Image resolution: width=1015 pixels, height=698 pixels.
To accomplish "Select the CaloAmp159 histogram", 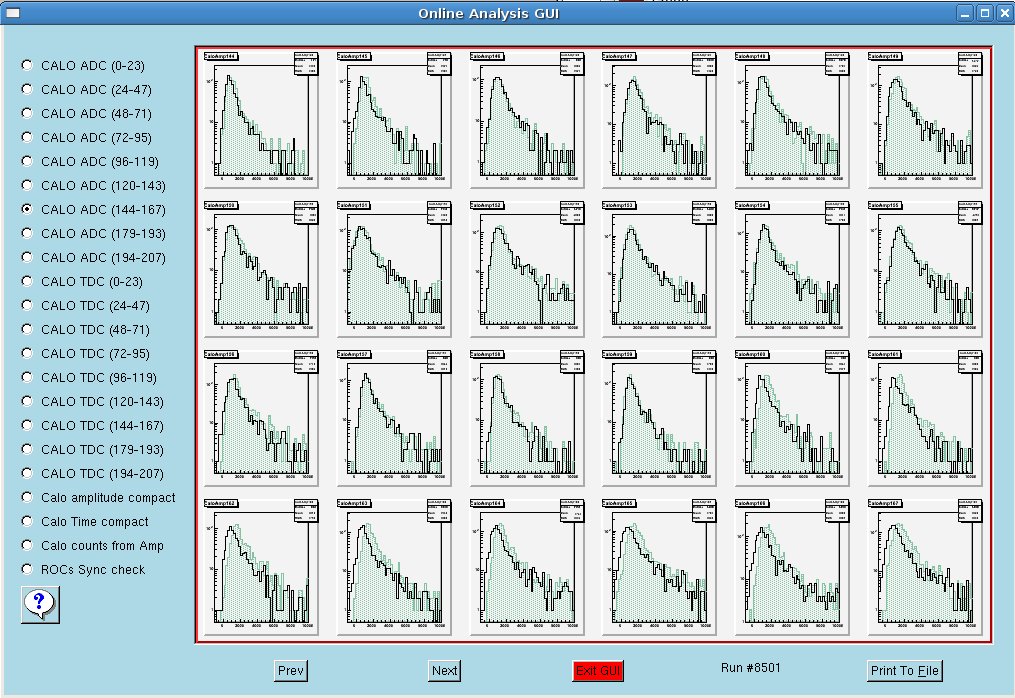I will pyautogui.click(x=659, y=418).
